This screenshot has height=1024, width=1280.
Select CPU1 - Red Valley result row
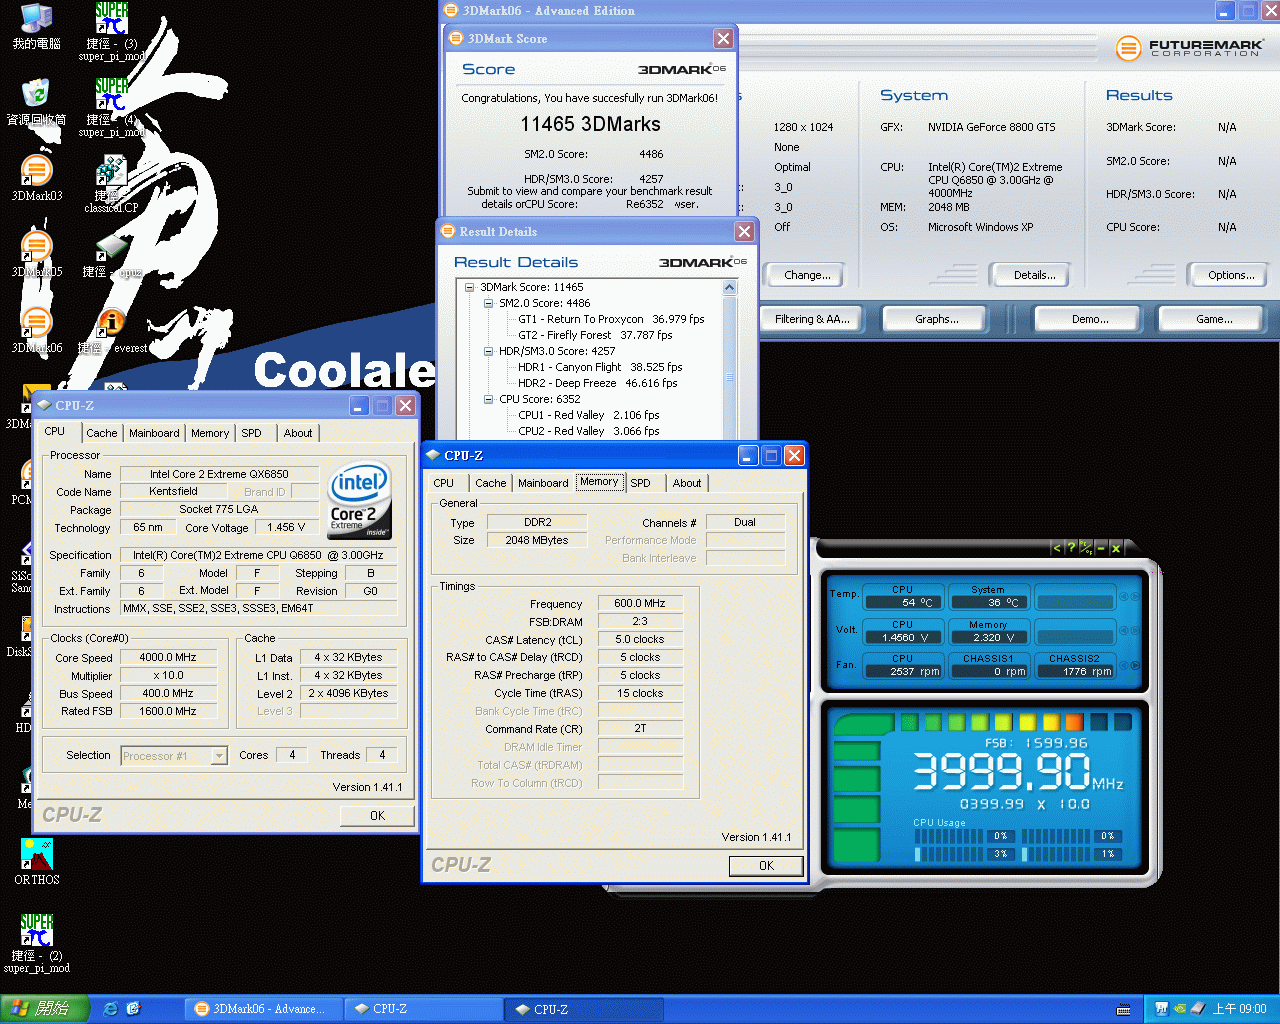(x=588, y=415)
